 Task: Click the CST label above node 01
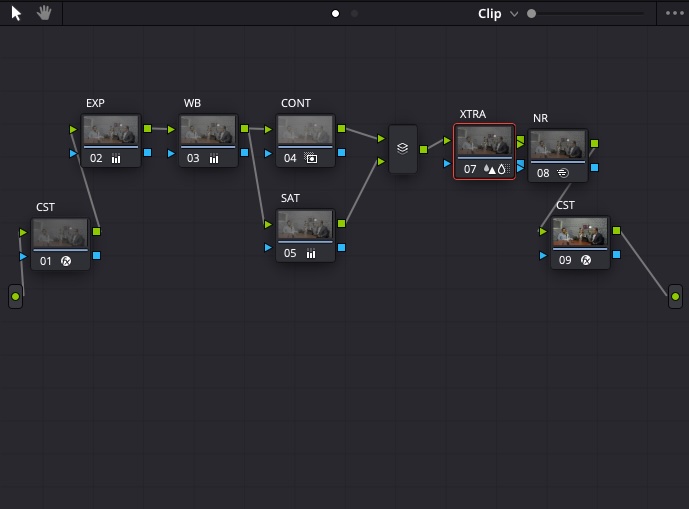tap(45, 207)
